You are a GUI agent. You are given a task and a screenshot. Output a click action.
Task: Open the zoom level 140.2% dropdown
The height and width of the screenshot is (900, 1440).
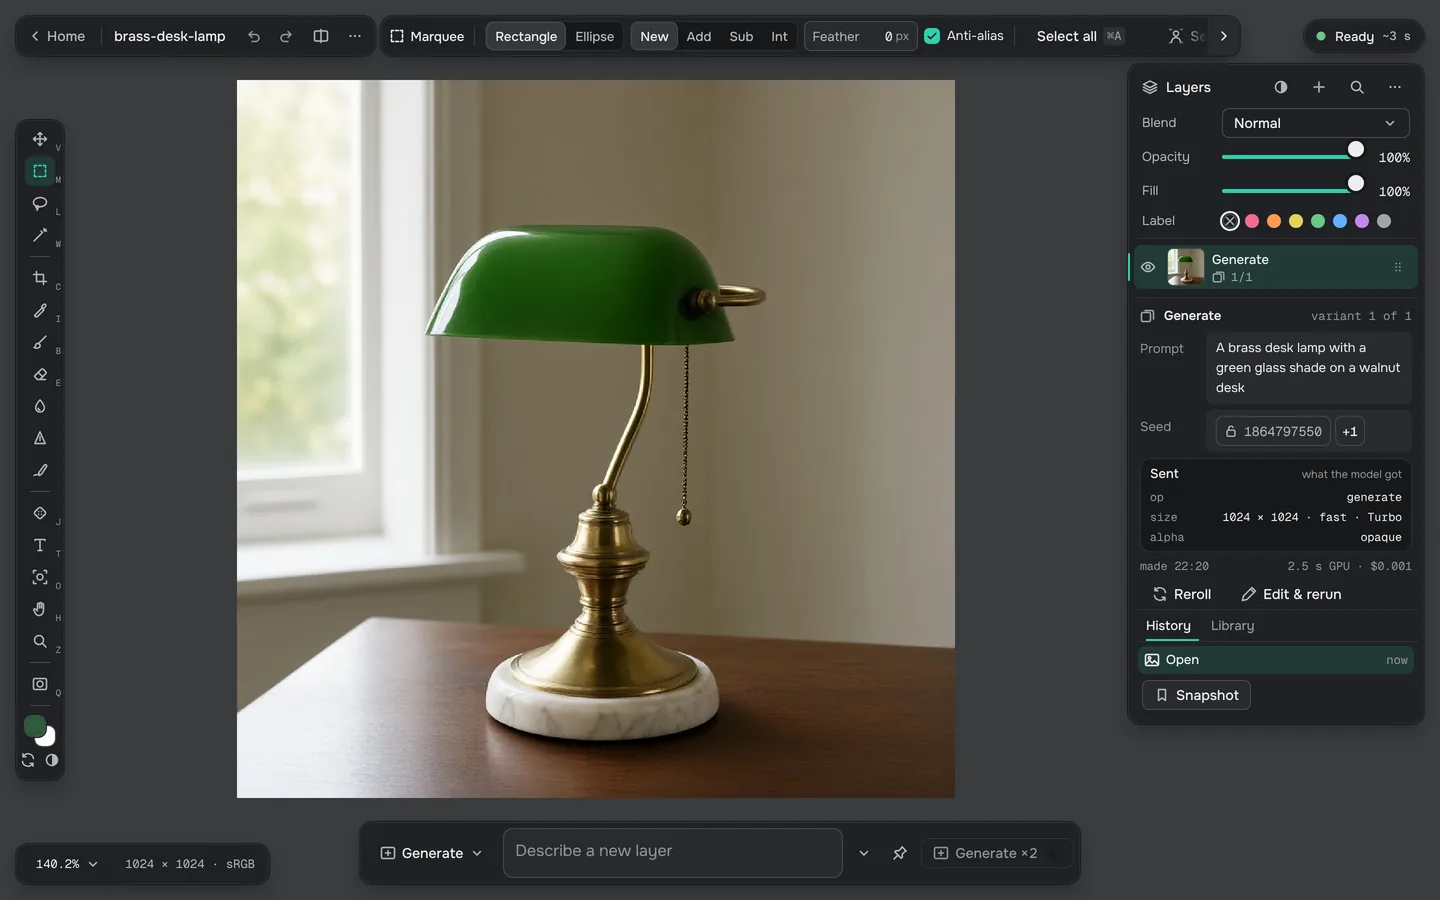pos(66,864)
